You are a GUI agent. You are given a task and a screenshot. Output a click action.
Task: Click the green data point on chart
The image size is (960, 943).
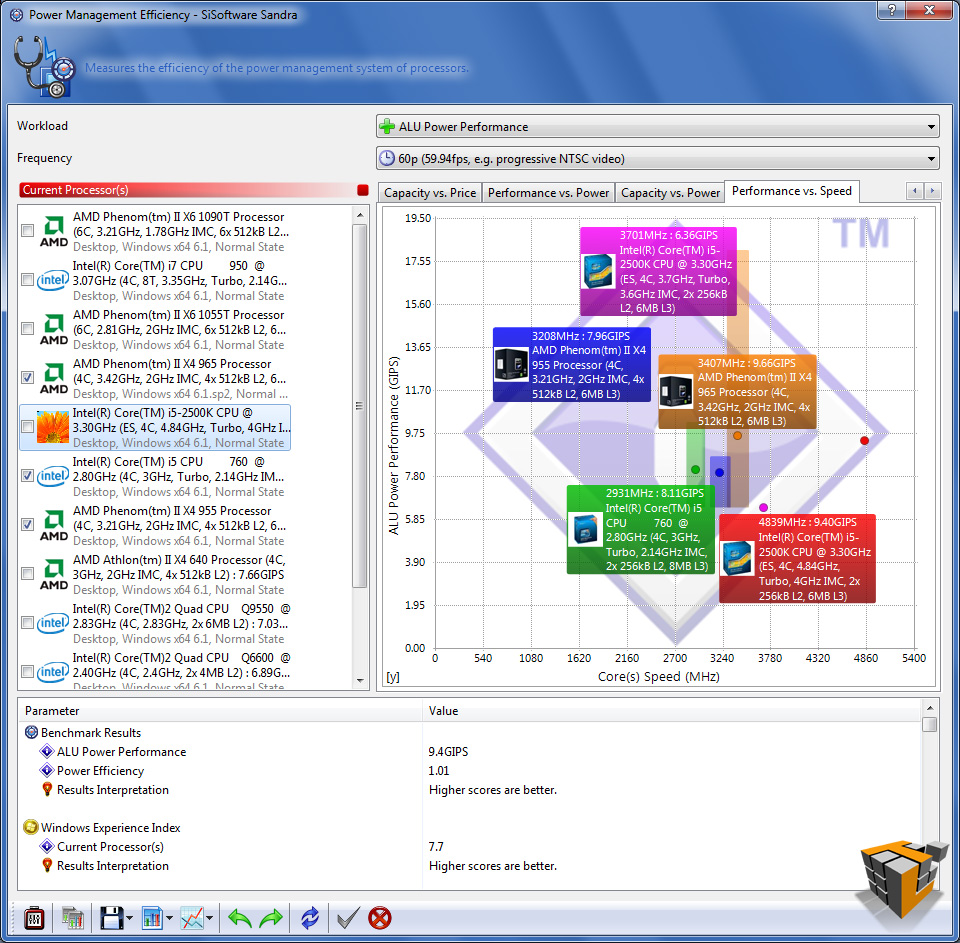pos(695,470)
